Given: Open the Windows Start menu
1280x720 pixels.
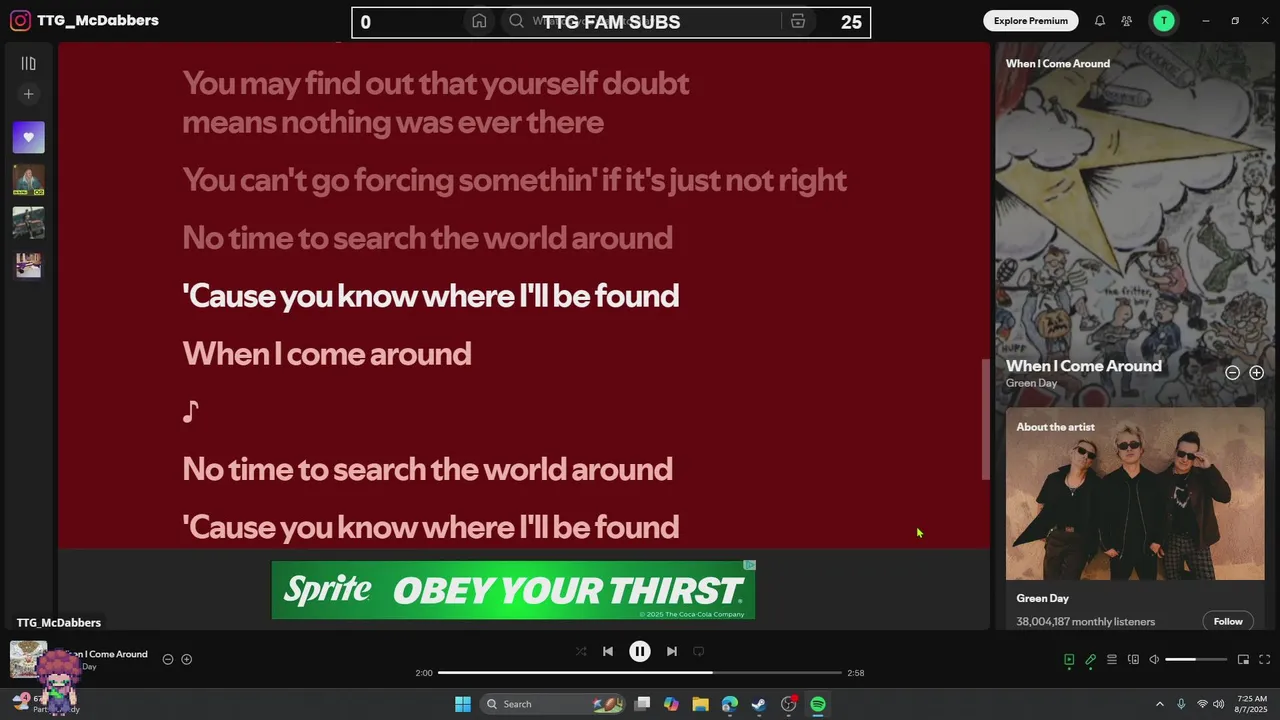Looking at the screenshot, I should 463,704.
